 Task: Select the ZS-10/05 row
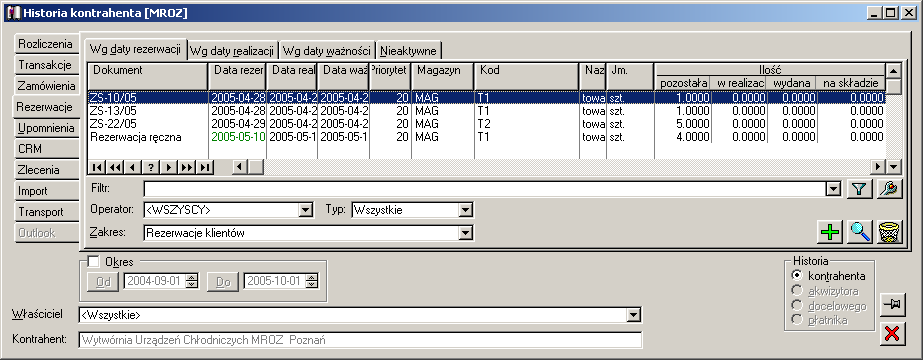click(486, 98)
